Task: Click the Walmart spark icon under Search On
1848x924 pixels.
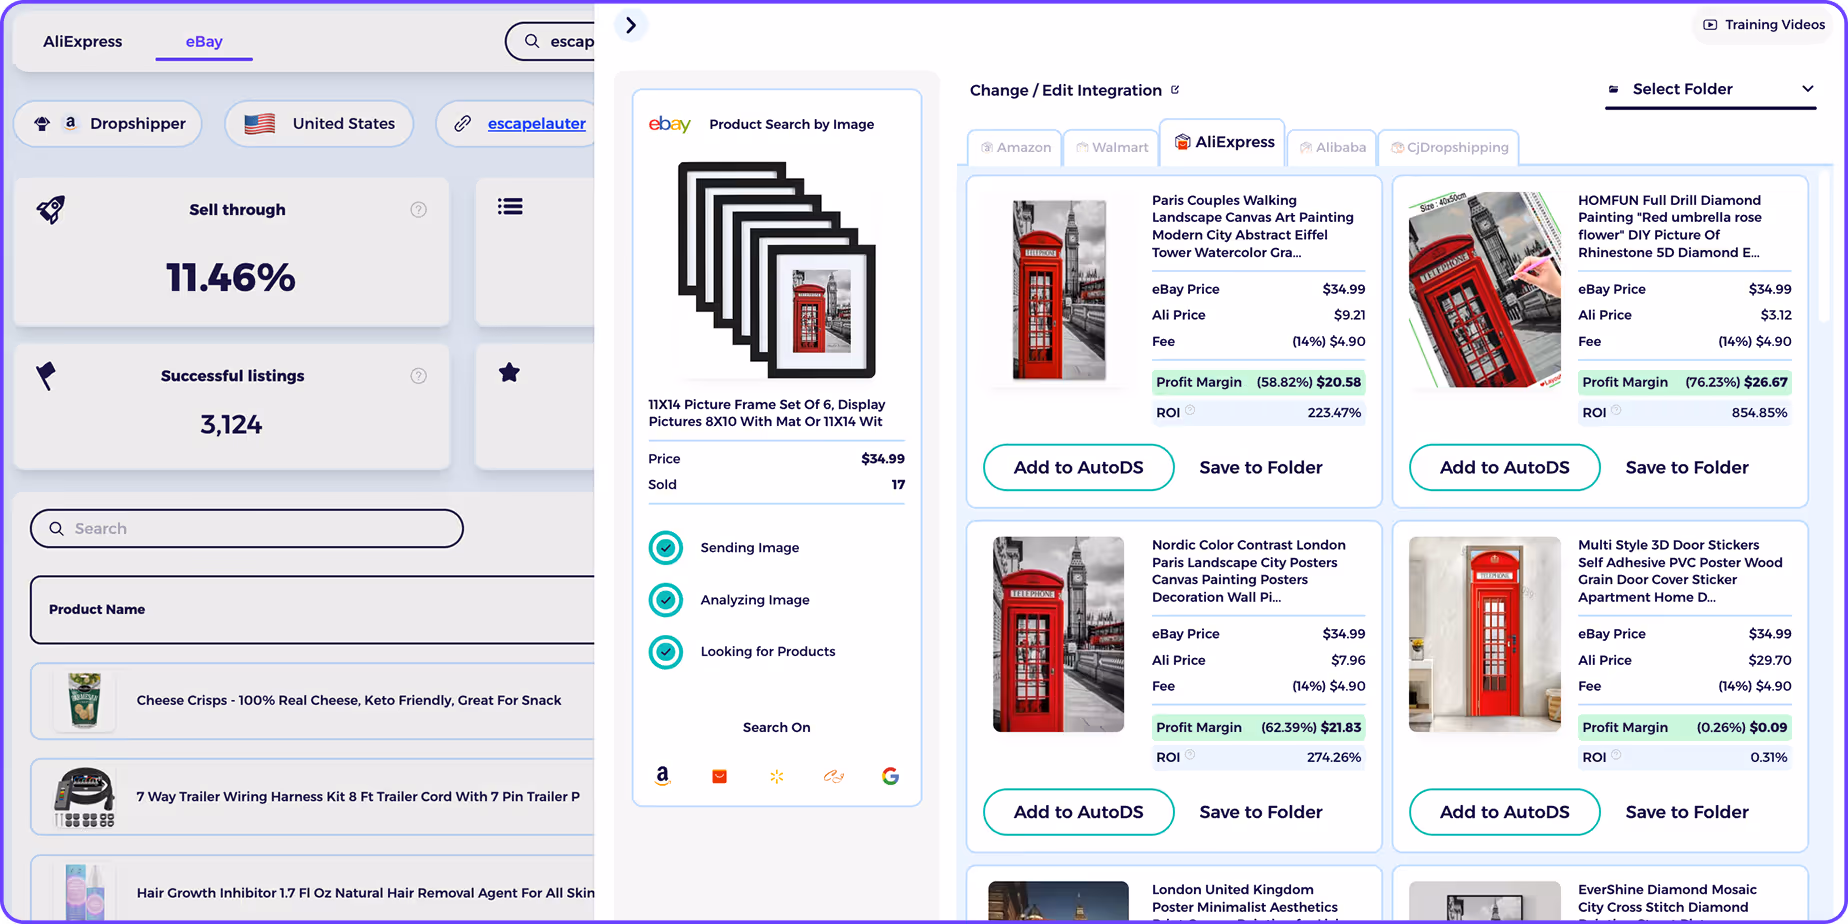Action: [777, 776]
